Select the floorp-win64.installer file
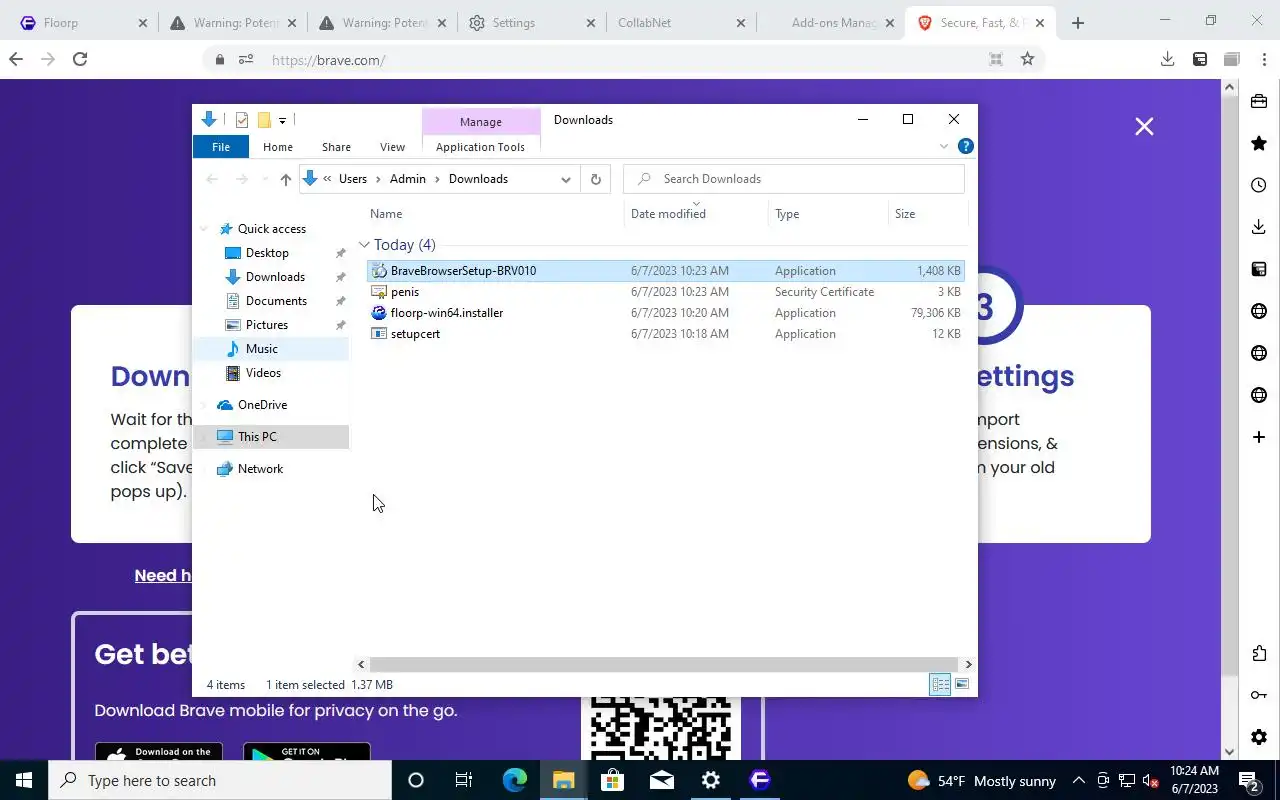 point(666,313)
